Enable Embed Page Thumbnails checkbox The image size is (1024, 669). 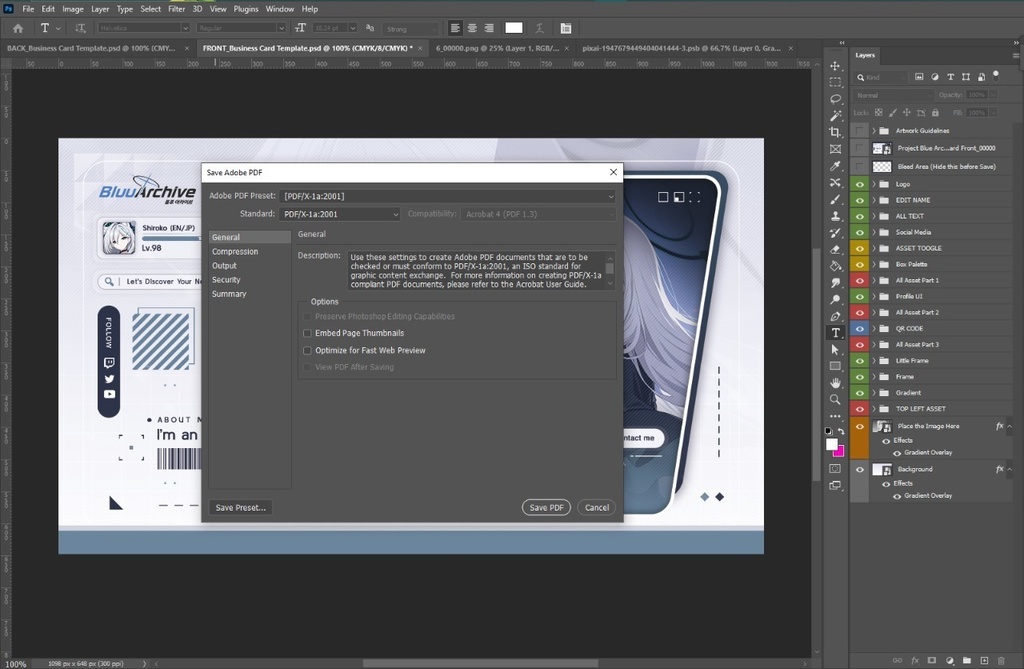[308, 333]
